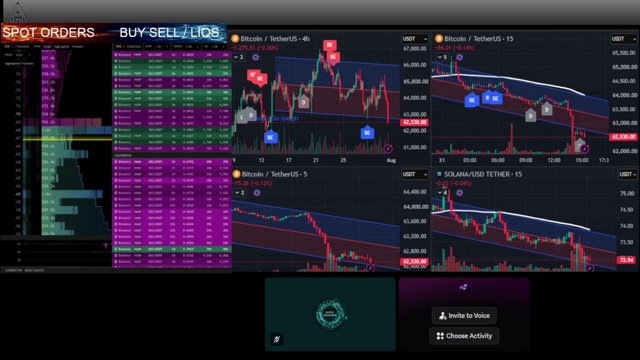Click the purple lightning icon at the bottom of the Bitcoin 5 chart
Screen dimensions: 640x360
tap(370, 268)
